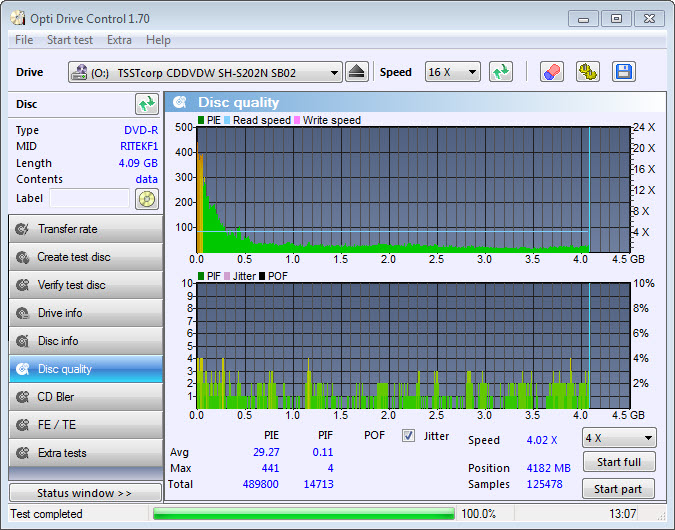Image resolution: width=675 pixels, height=530 pixels.
Task: Click the Start full button
Action: pyautogui.click(x=619, y=462)
